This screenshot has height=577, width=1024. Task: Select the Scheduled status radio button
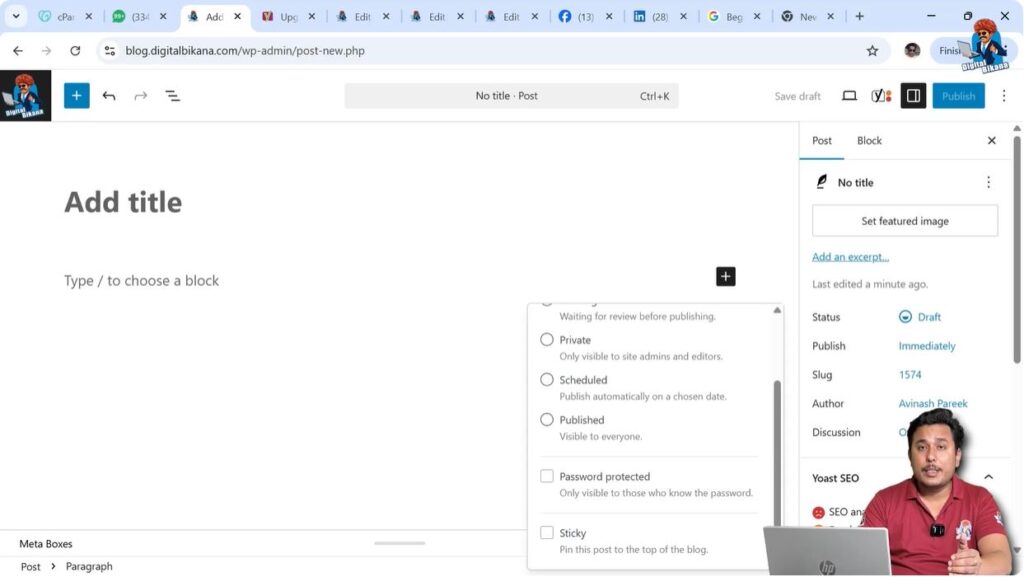[547, 379]
